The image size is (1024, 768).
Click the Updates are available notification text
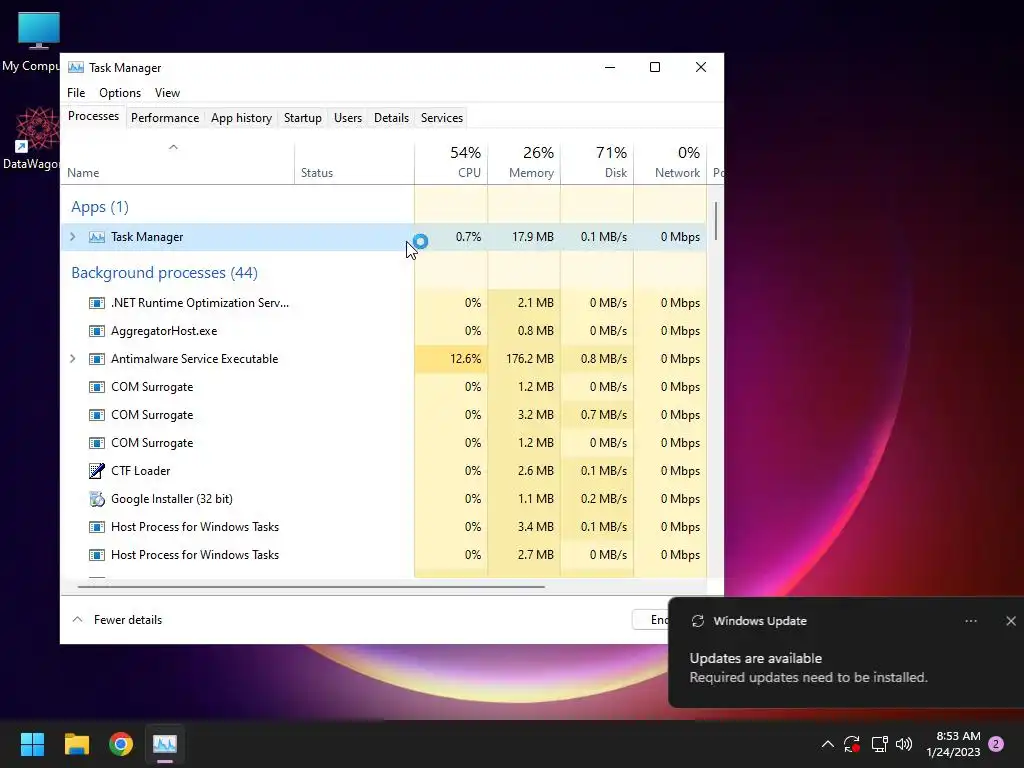756,658
